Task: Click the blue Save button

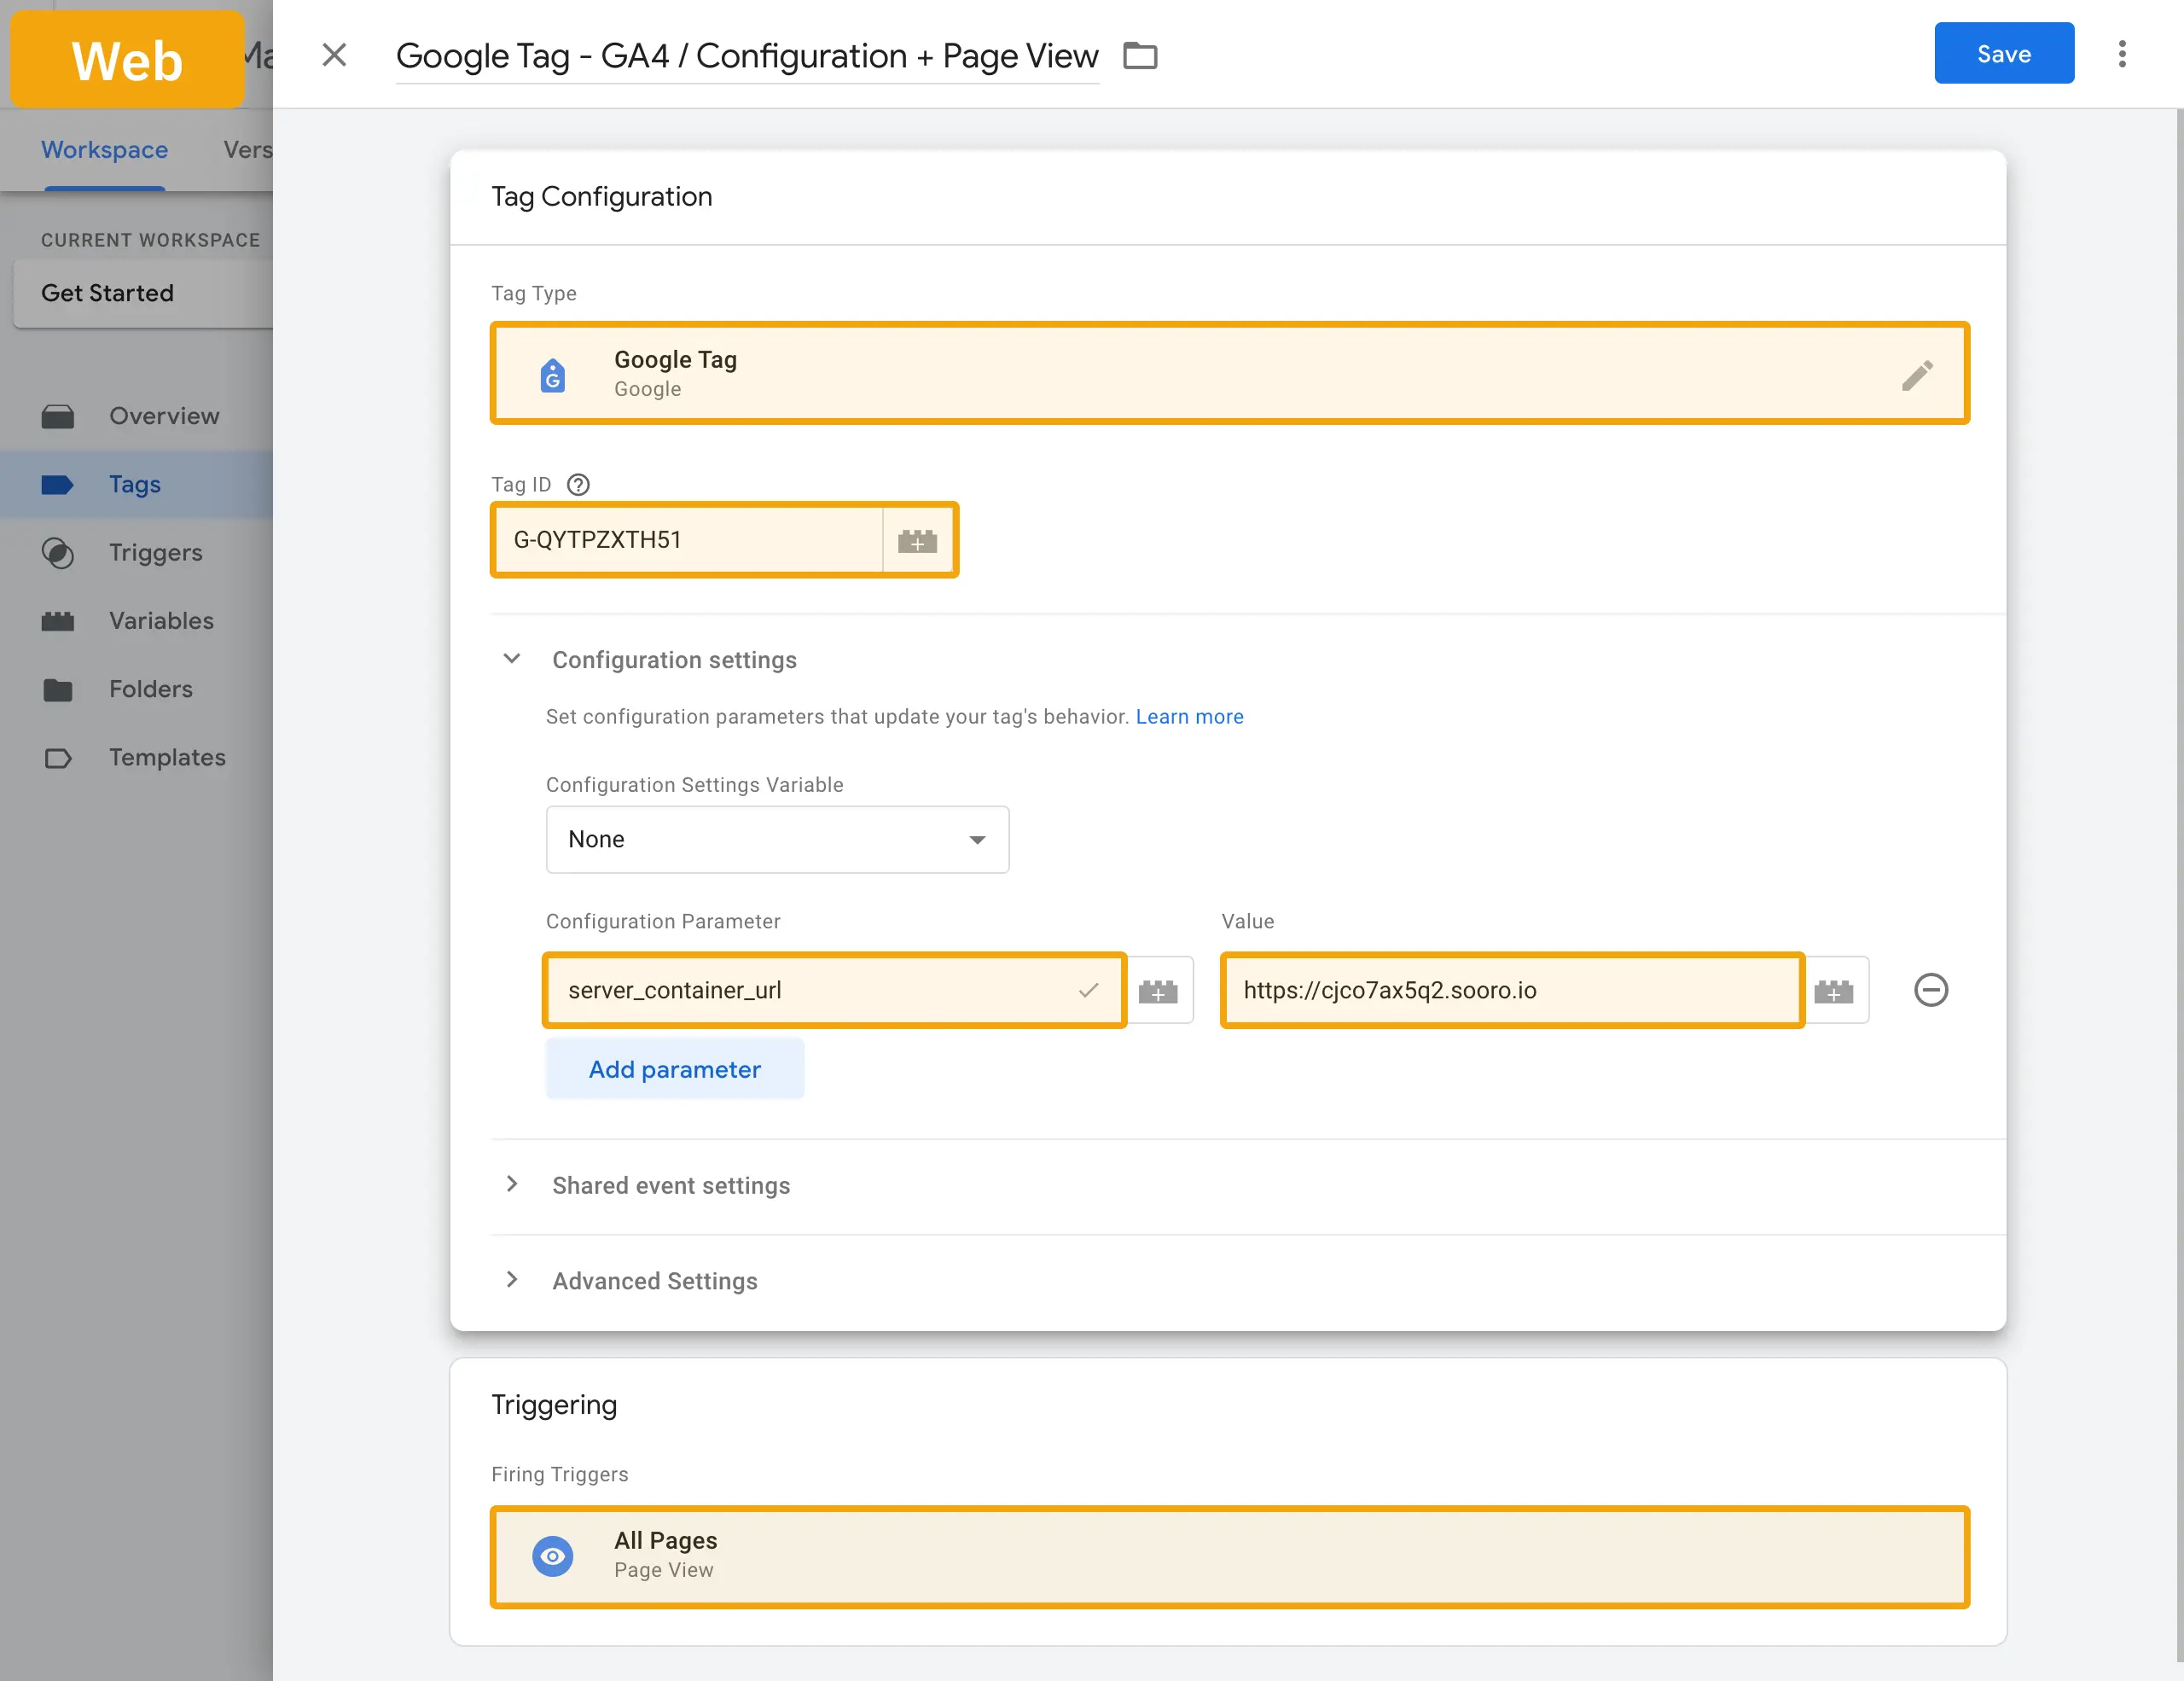Action: [2003, 53]
